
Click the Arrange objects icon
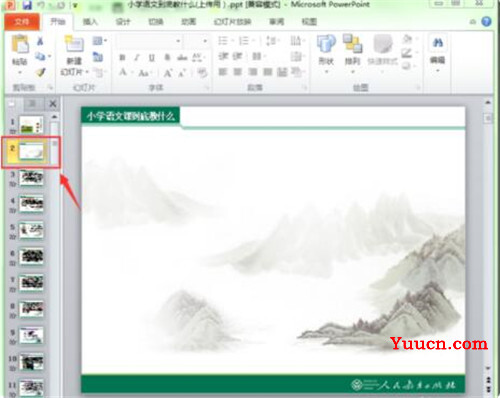pos(352,44)
